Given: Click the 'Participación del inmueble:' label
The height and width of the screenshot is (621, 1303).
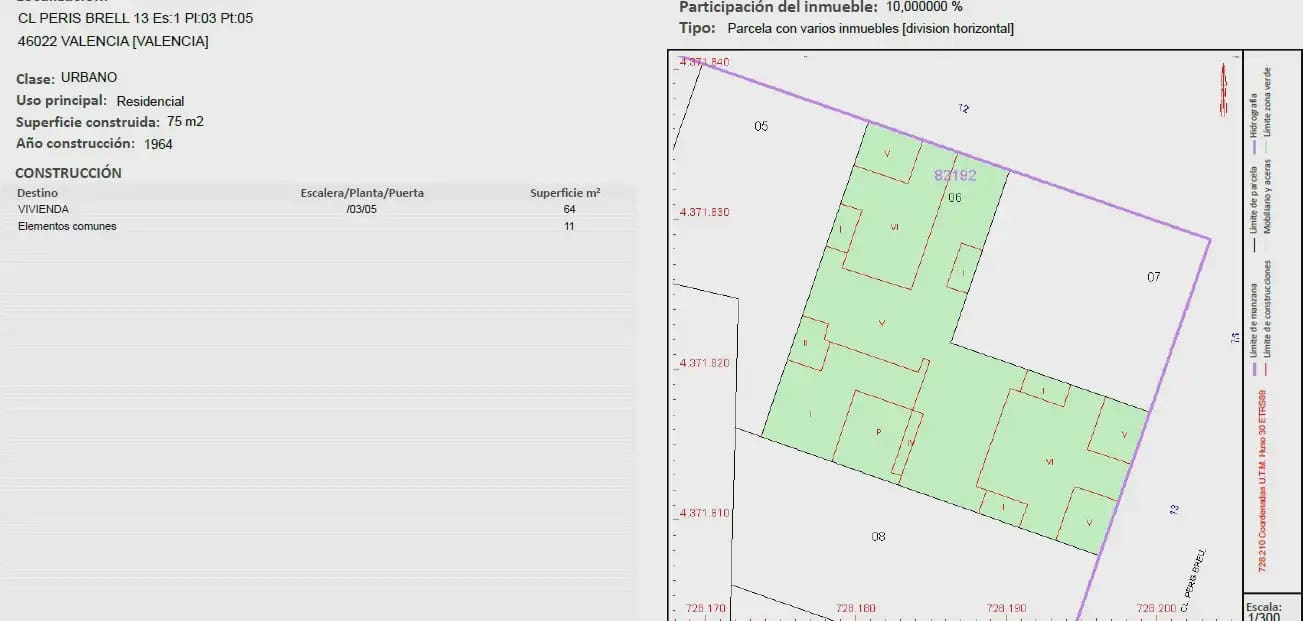Looking at the screenshot, I should click(x=778, y=6).
